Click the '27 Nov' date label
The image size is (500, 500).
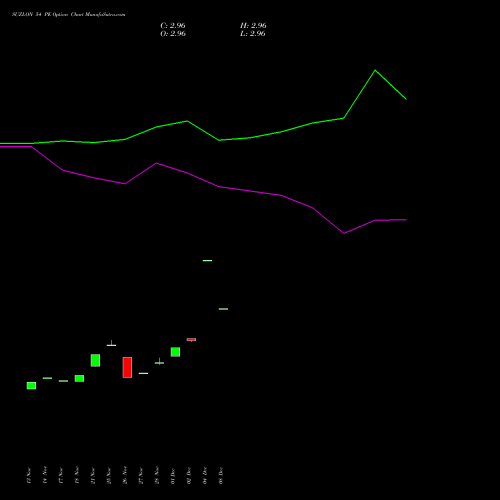[141, 475]
